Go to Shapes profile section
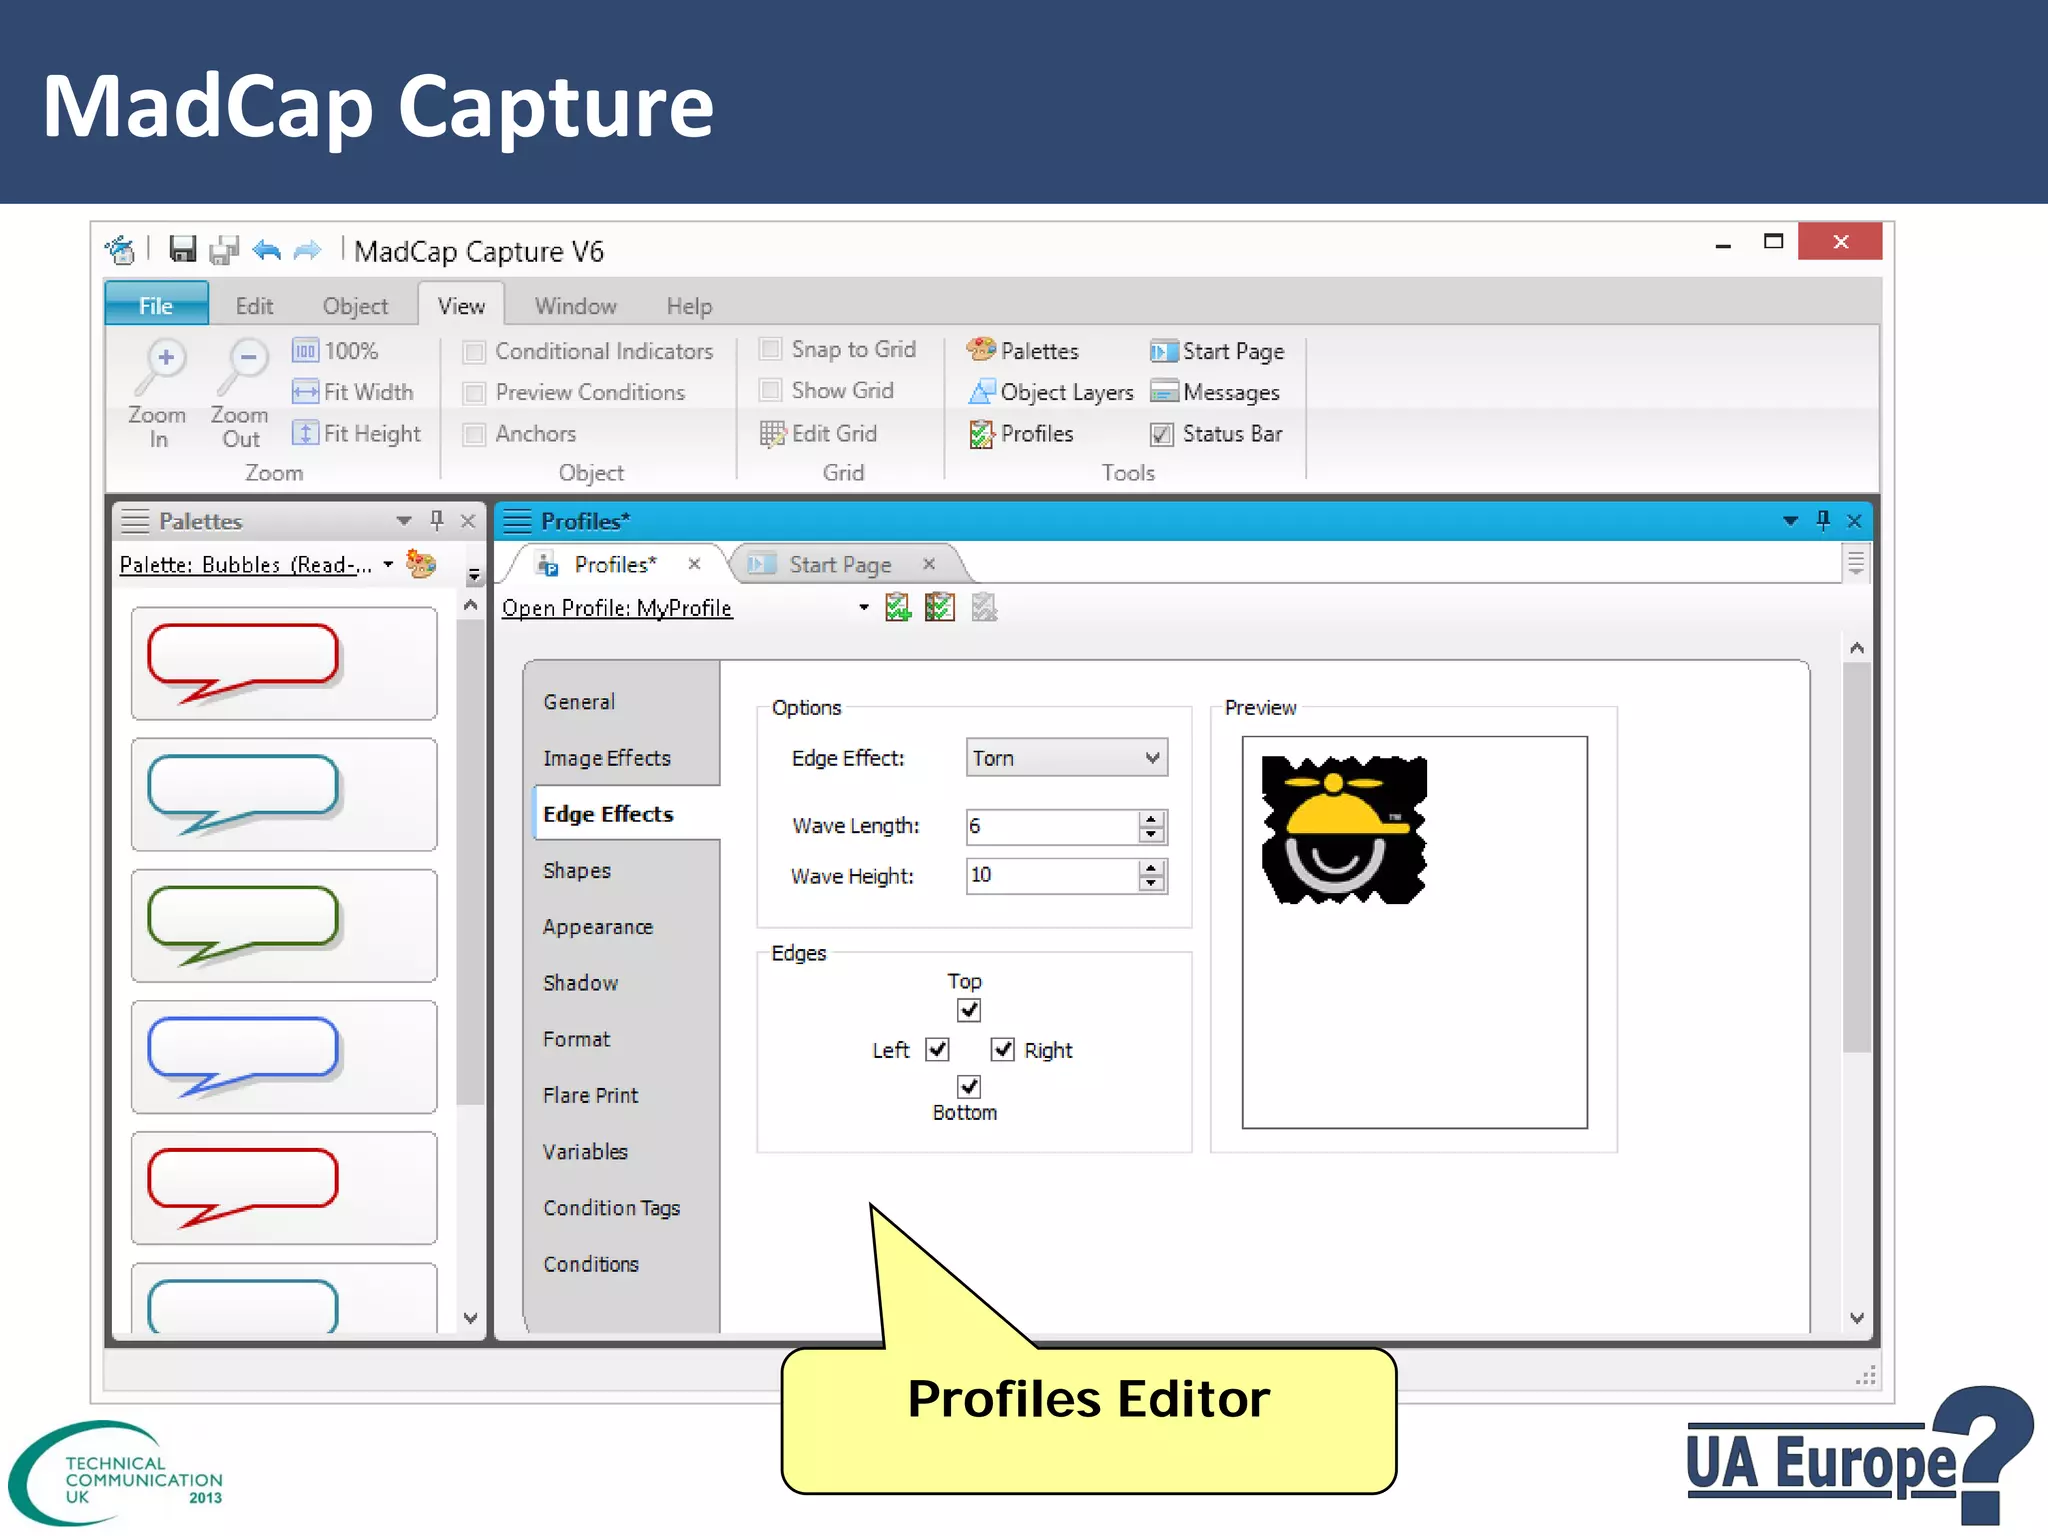This screenshot has width=2048, height=1536. 577,870
